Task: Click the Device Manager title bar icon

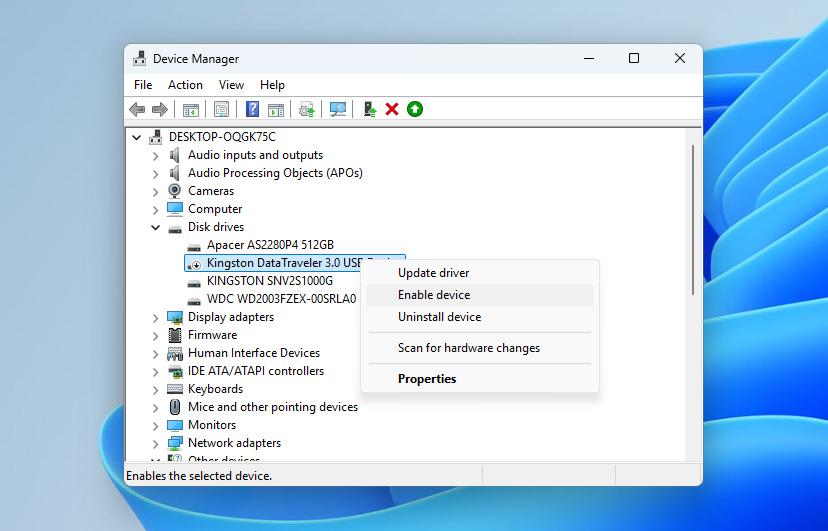Action: (139, 58)
